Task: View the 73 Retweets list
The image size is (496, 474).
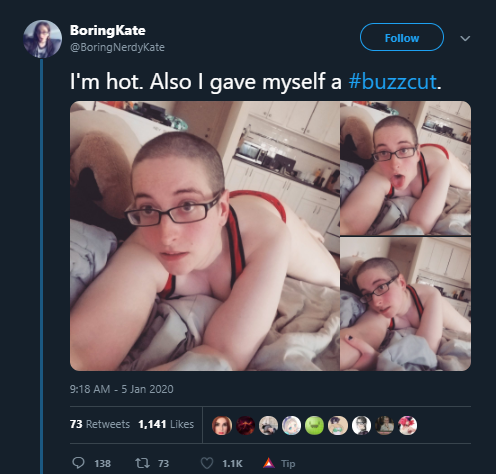Action: 100,424
